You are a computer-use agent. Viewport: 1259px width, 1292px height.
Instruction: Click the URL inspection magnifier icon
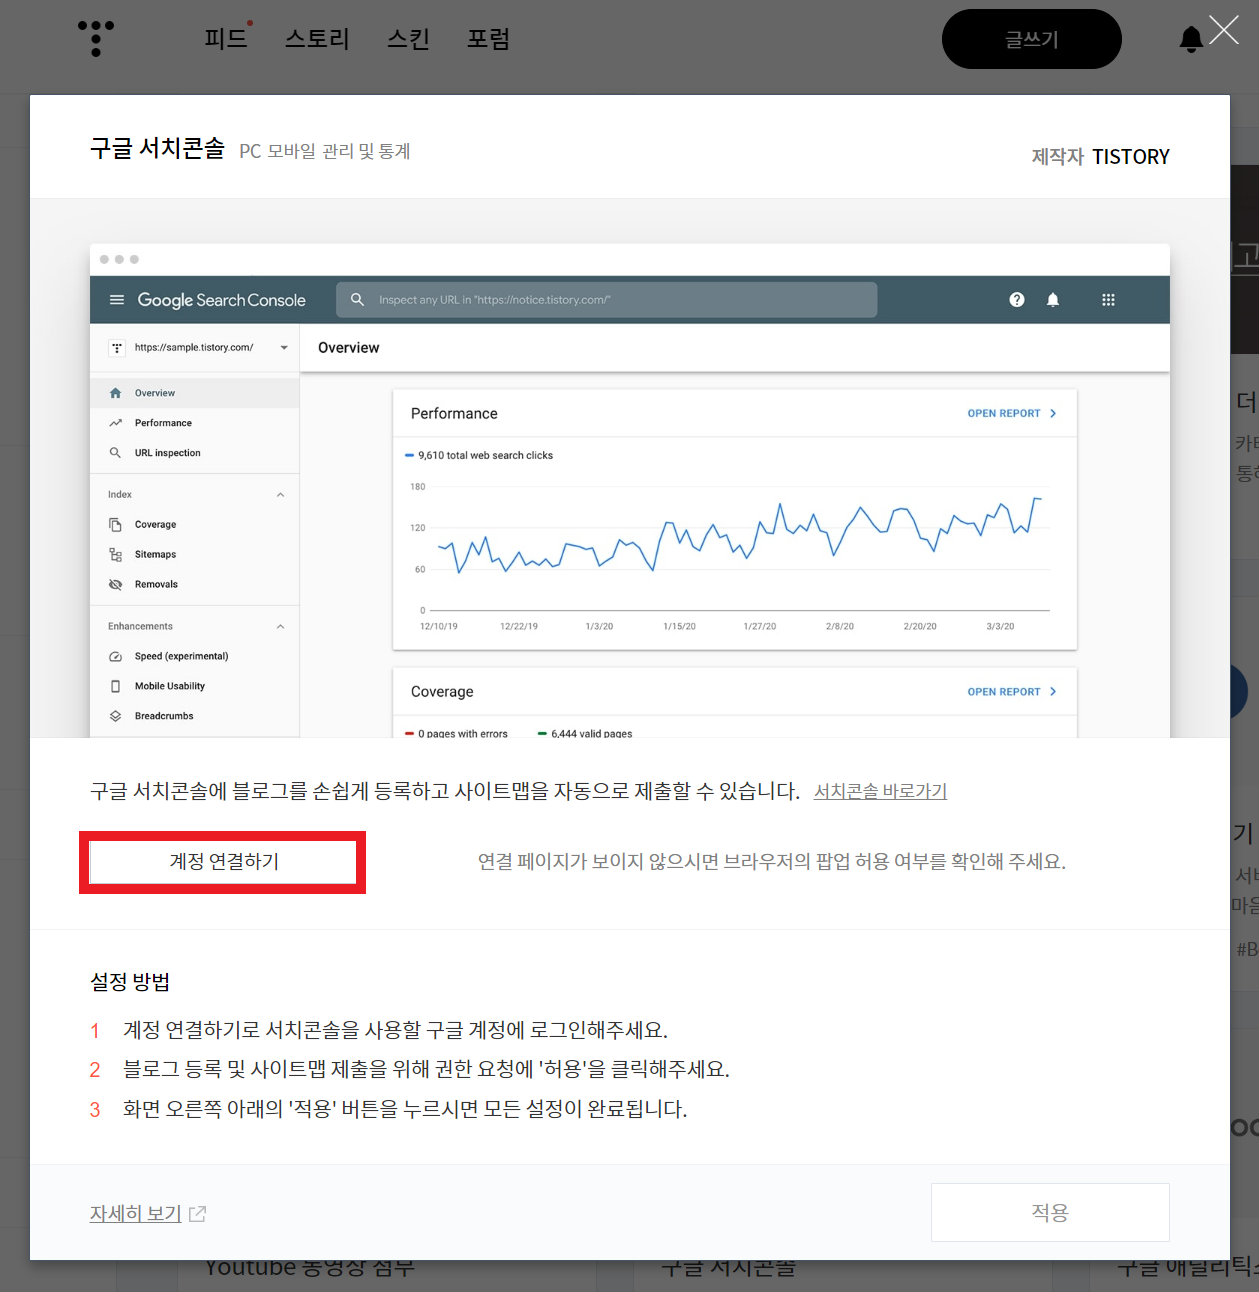pyautogui.click(x=115, y=453)
